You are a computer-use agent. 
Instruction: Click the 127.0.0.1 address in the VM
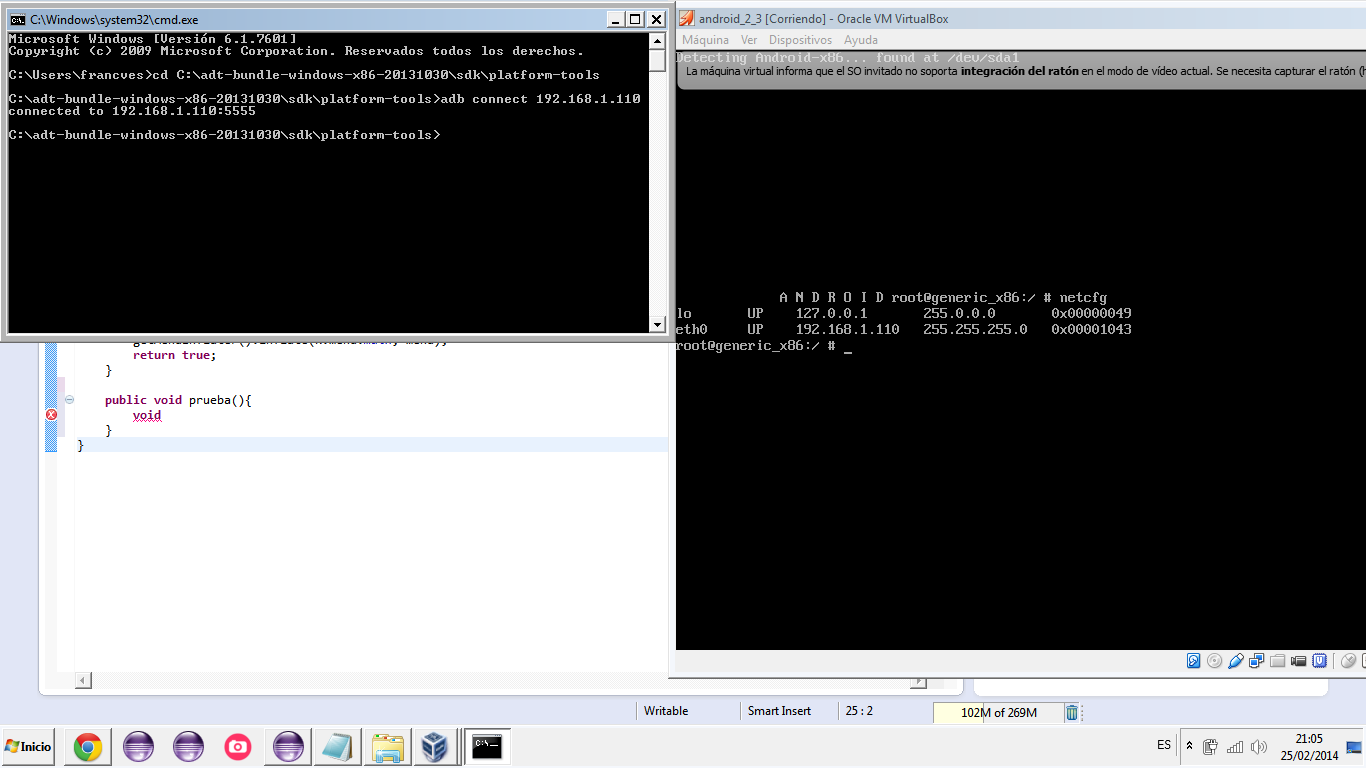832,313
